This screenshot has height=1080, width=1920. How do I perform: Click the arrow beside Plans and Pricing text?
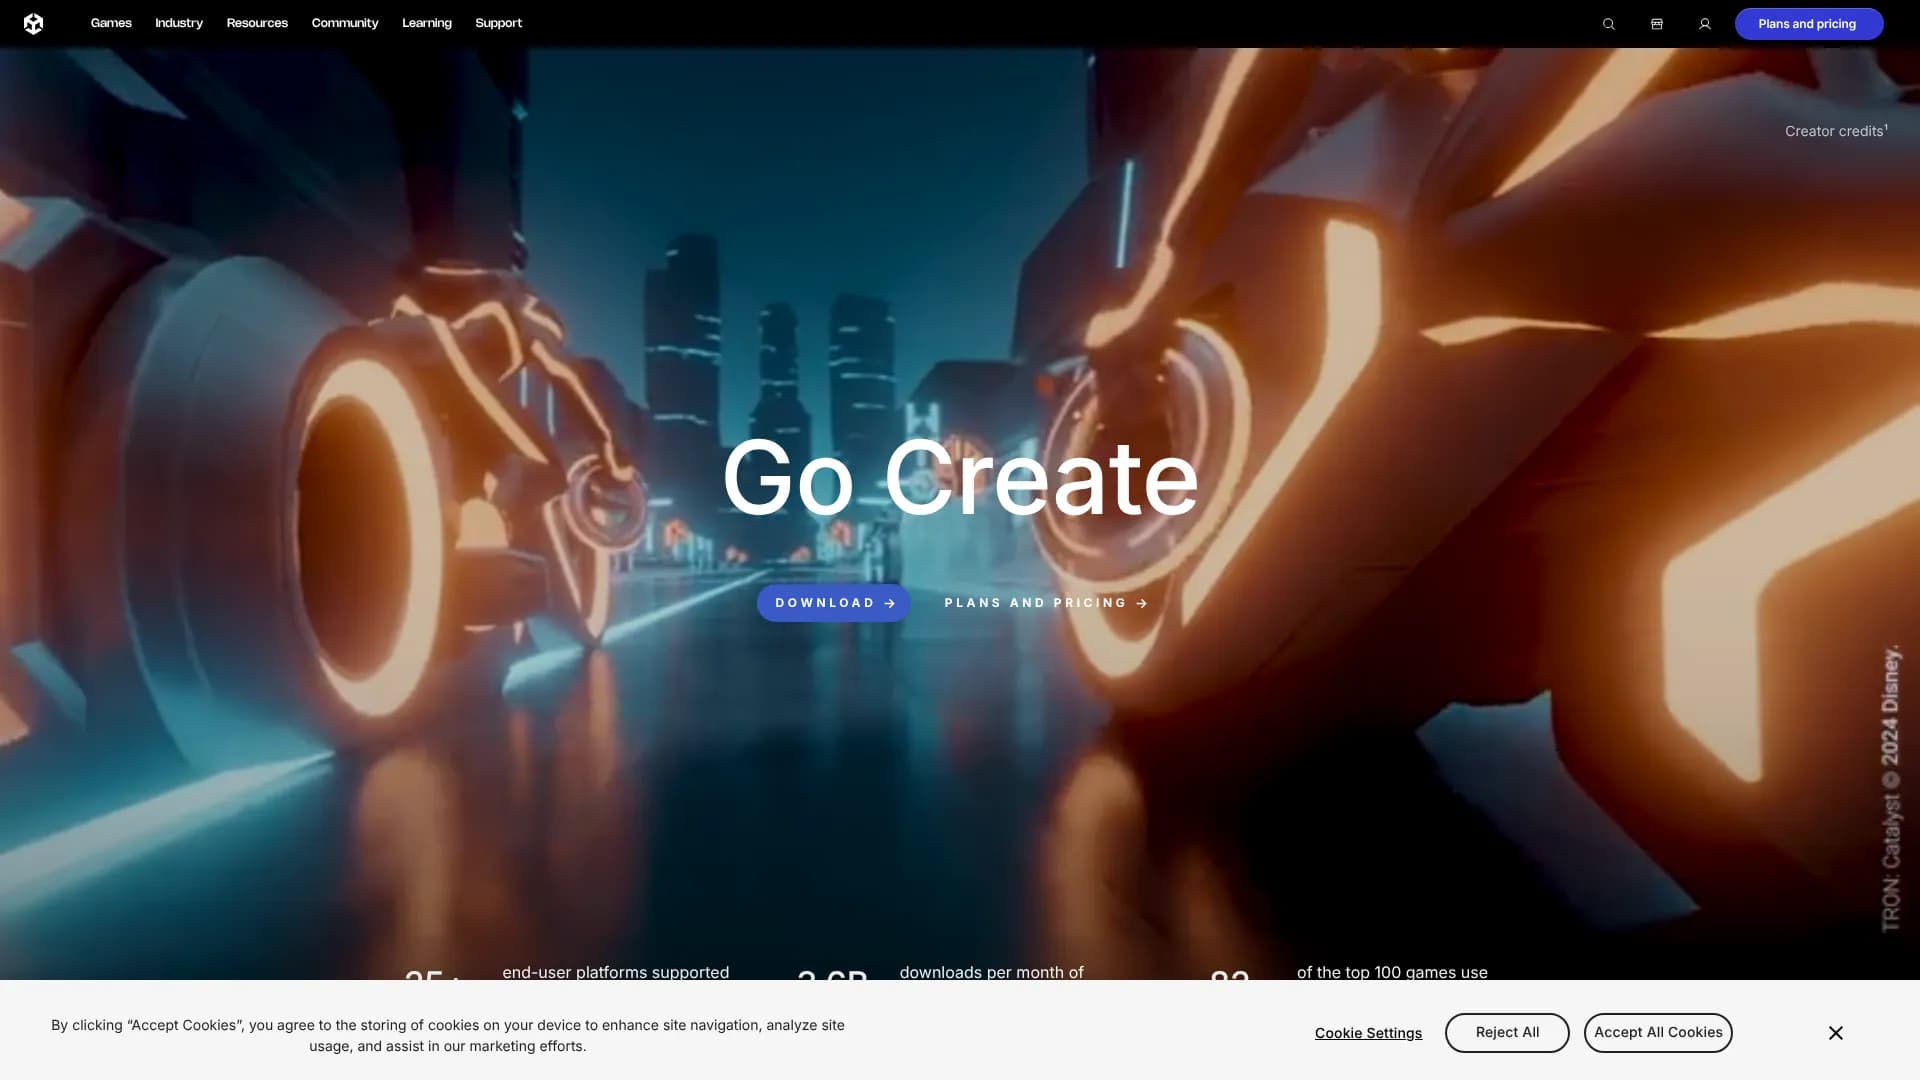click(1141, 602)
